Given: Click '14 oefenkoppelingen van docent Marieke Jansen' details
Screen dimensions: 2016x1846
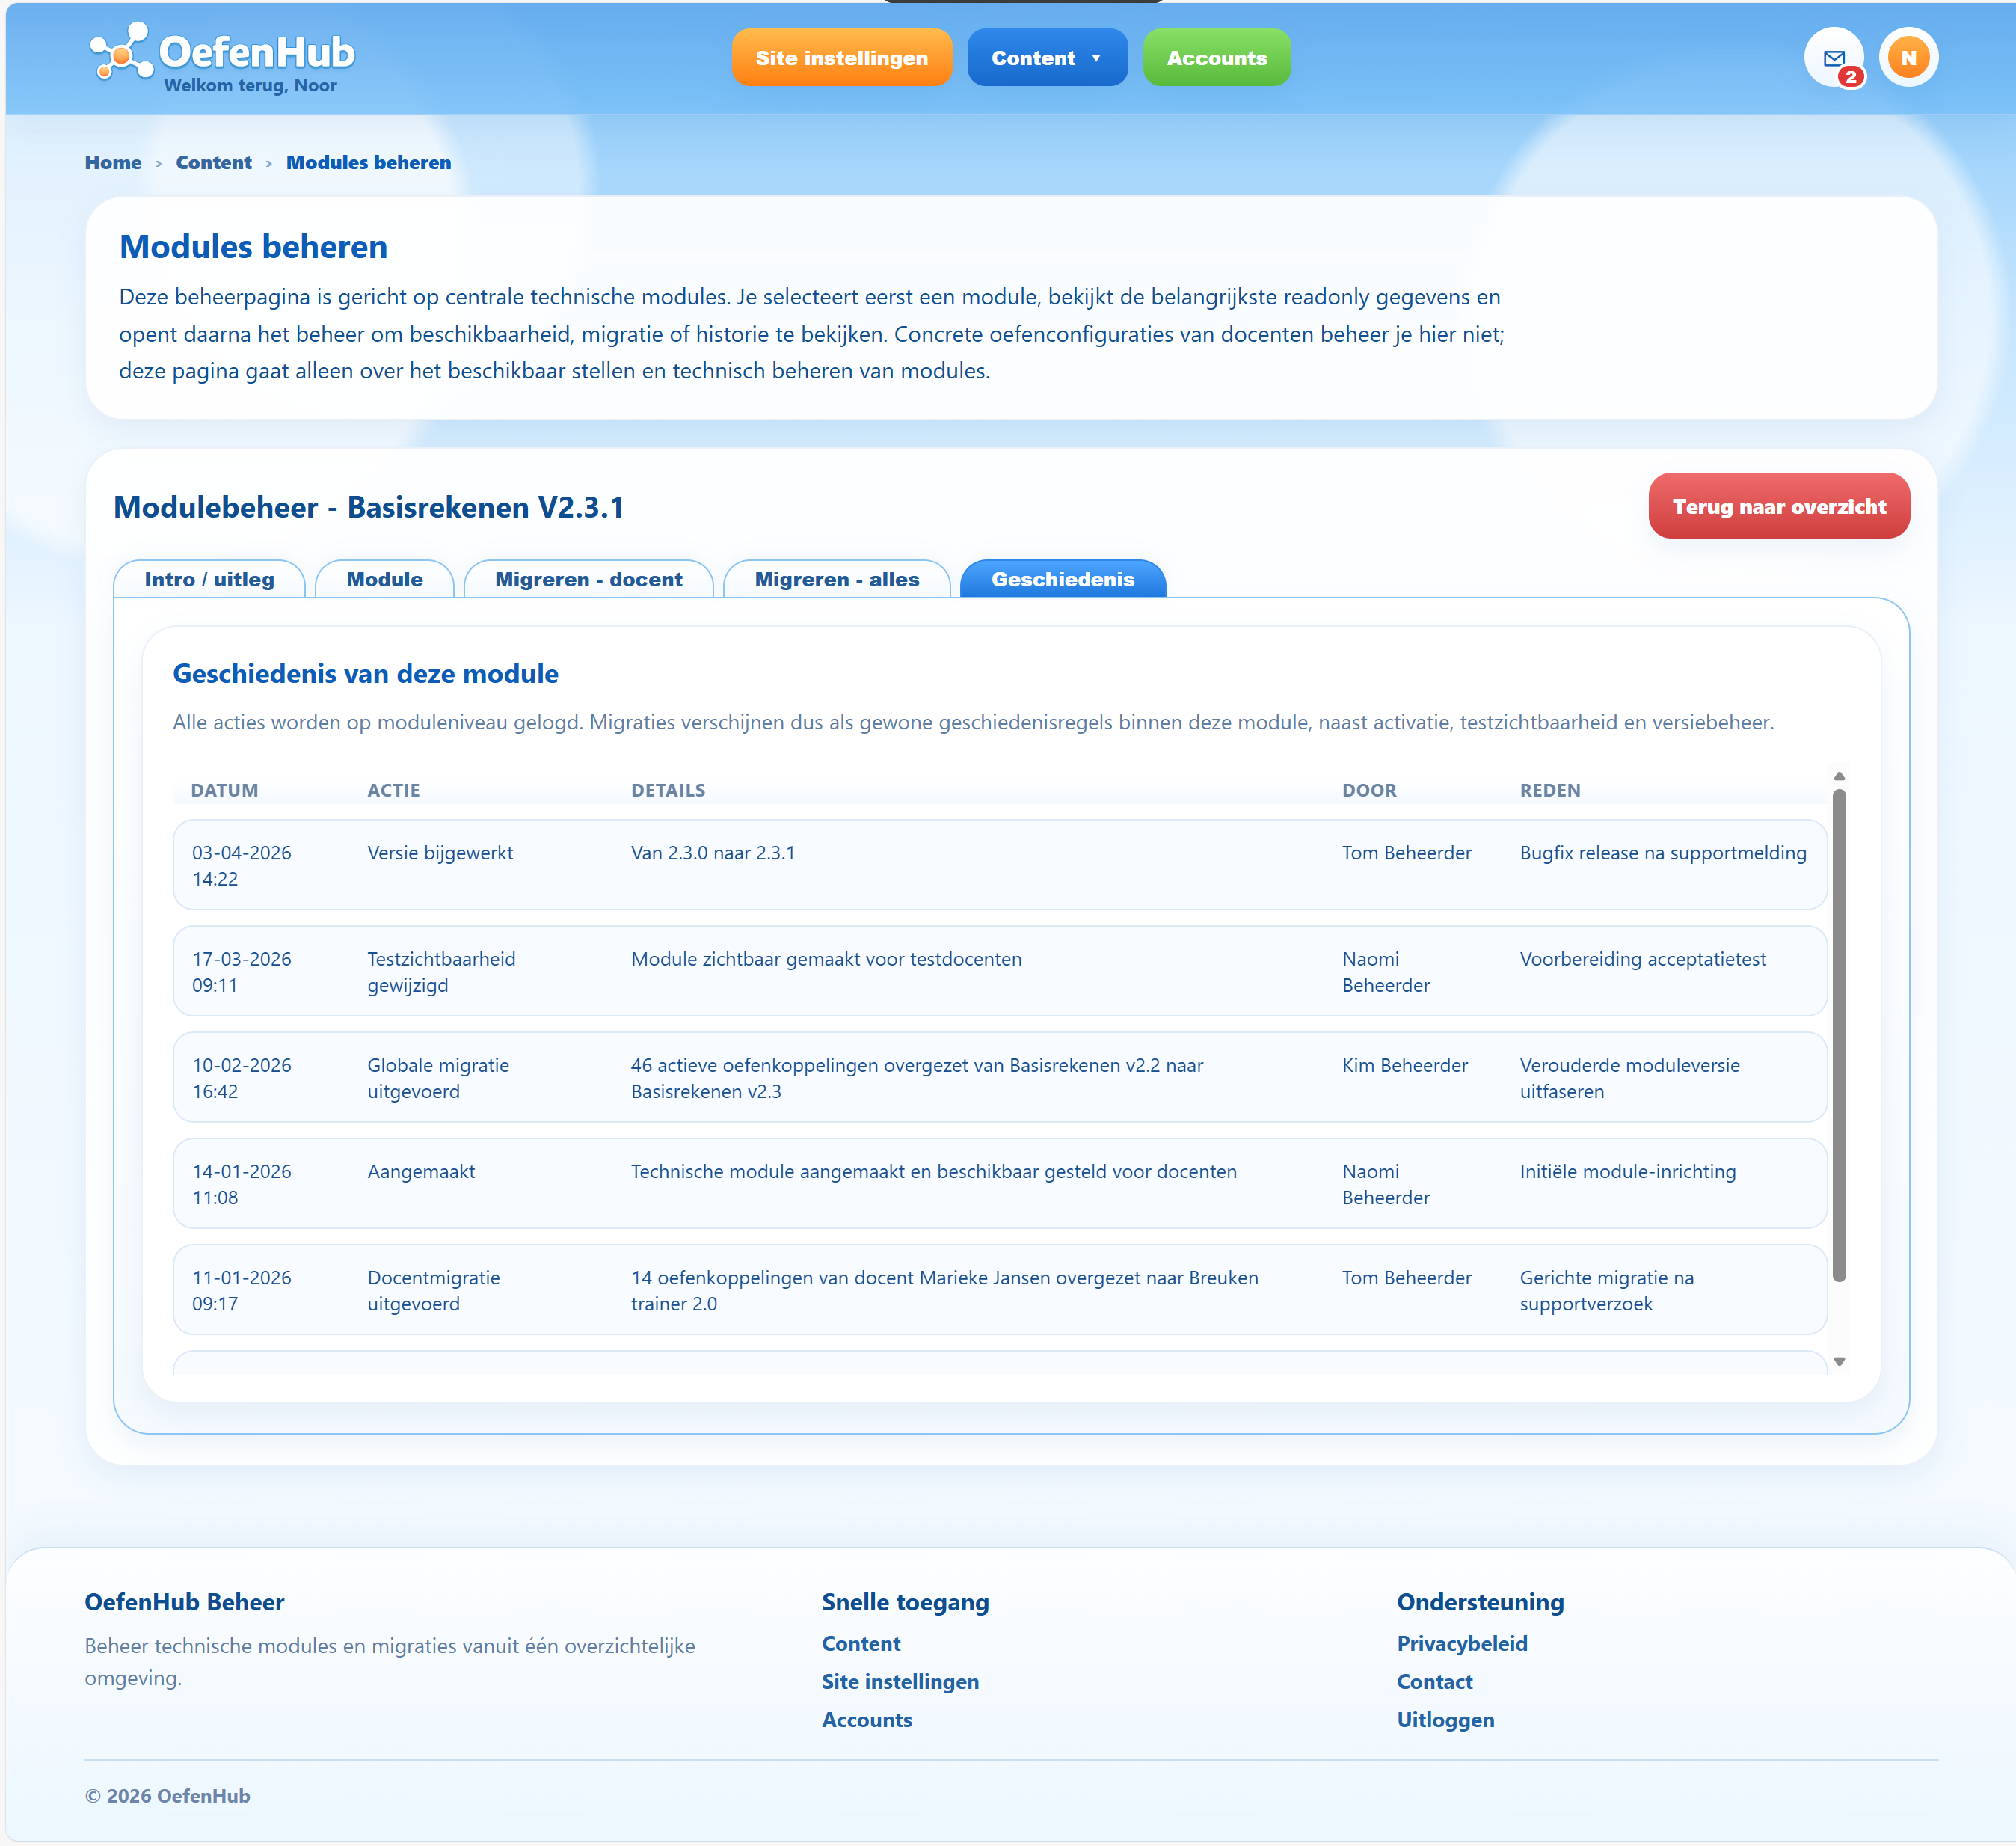Looking at the screenshot, I should (x=944, y=1290).
